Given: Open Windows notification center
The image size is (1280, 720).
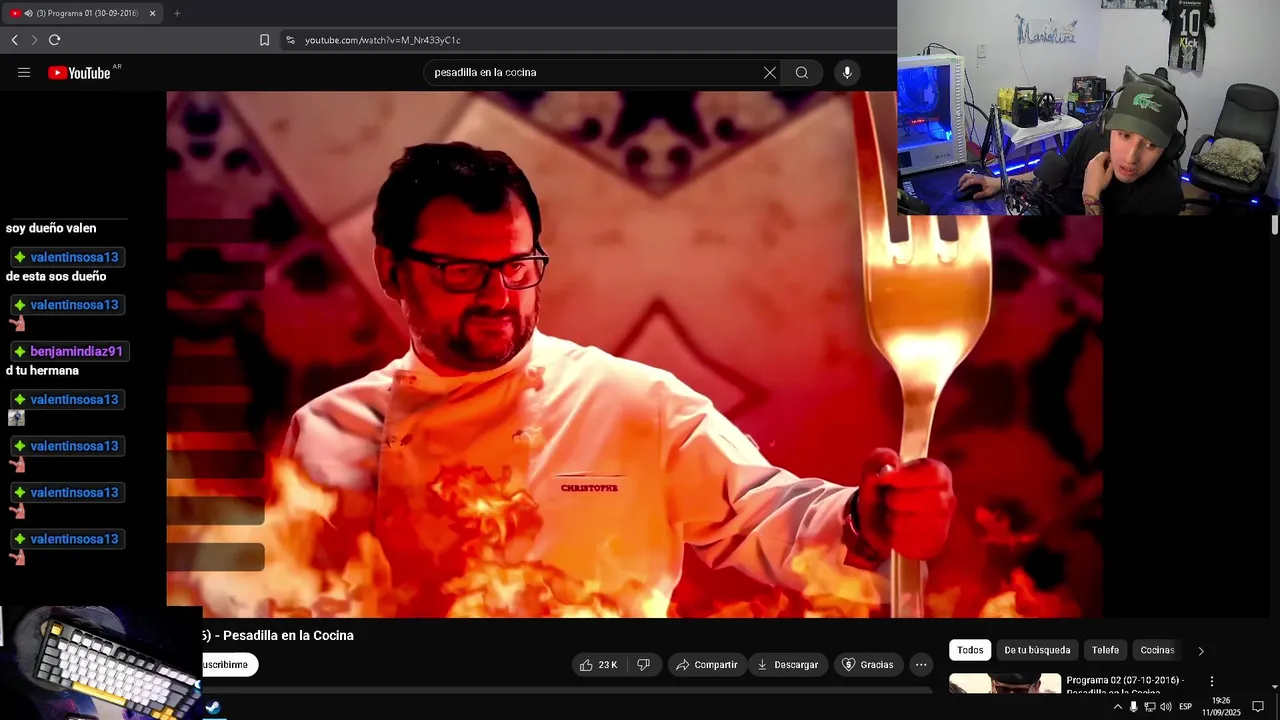Looking at the screenshot, I should pos(1258,707).
